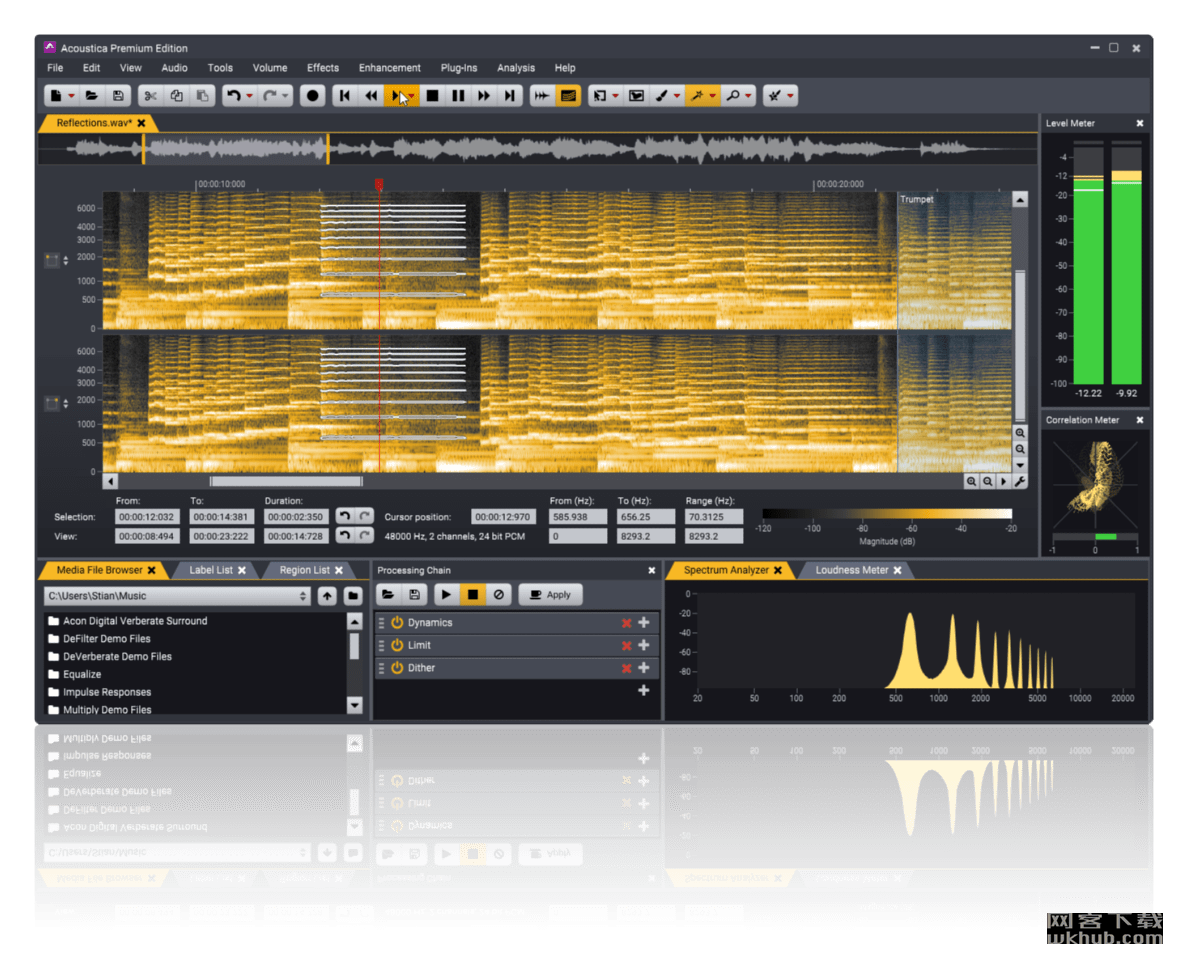The height and width of the screenshot is (964, 1188).
Task: Open the brush tool dropdown arrow
Action: pyautogui.click(x=677, y=96)
